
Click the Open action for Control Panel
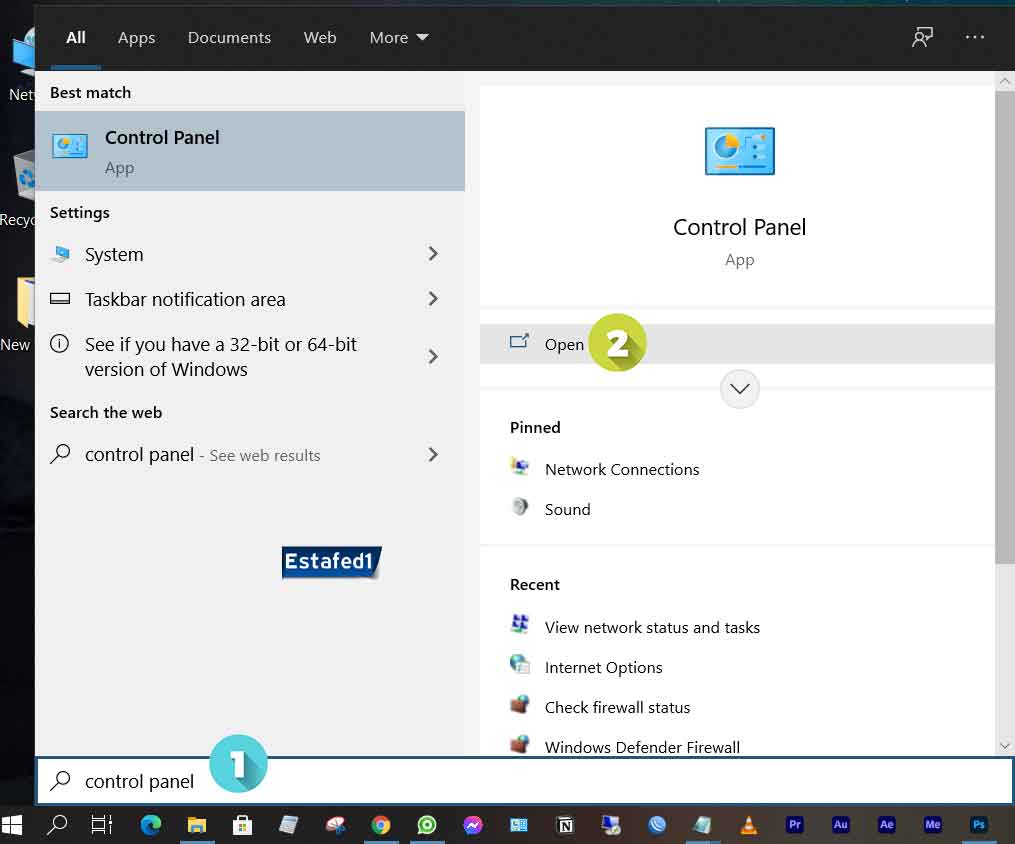tap(564, 344)
